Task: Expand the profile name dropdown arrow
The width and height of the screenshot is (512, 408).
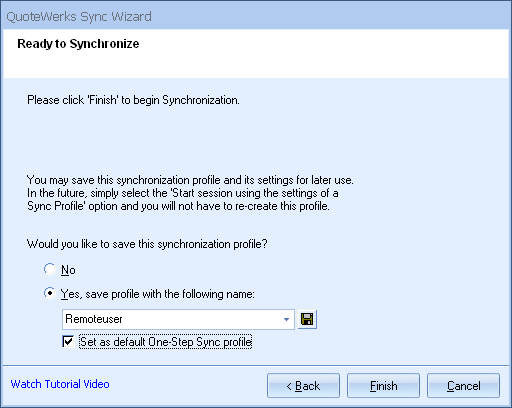Action: coord(286,319)
